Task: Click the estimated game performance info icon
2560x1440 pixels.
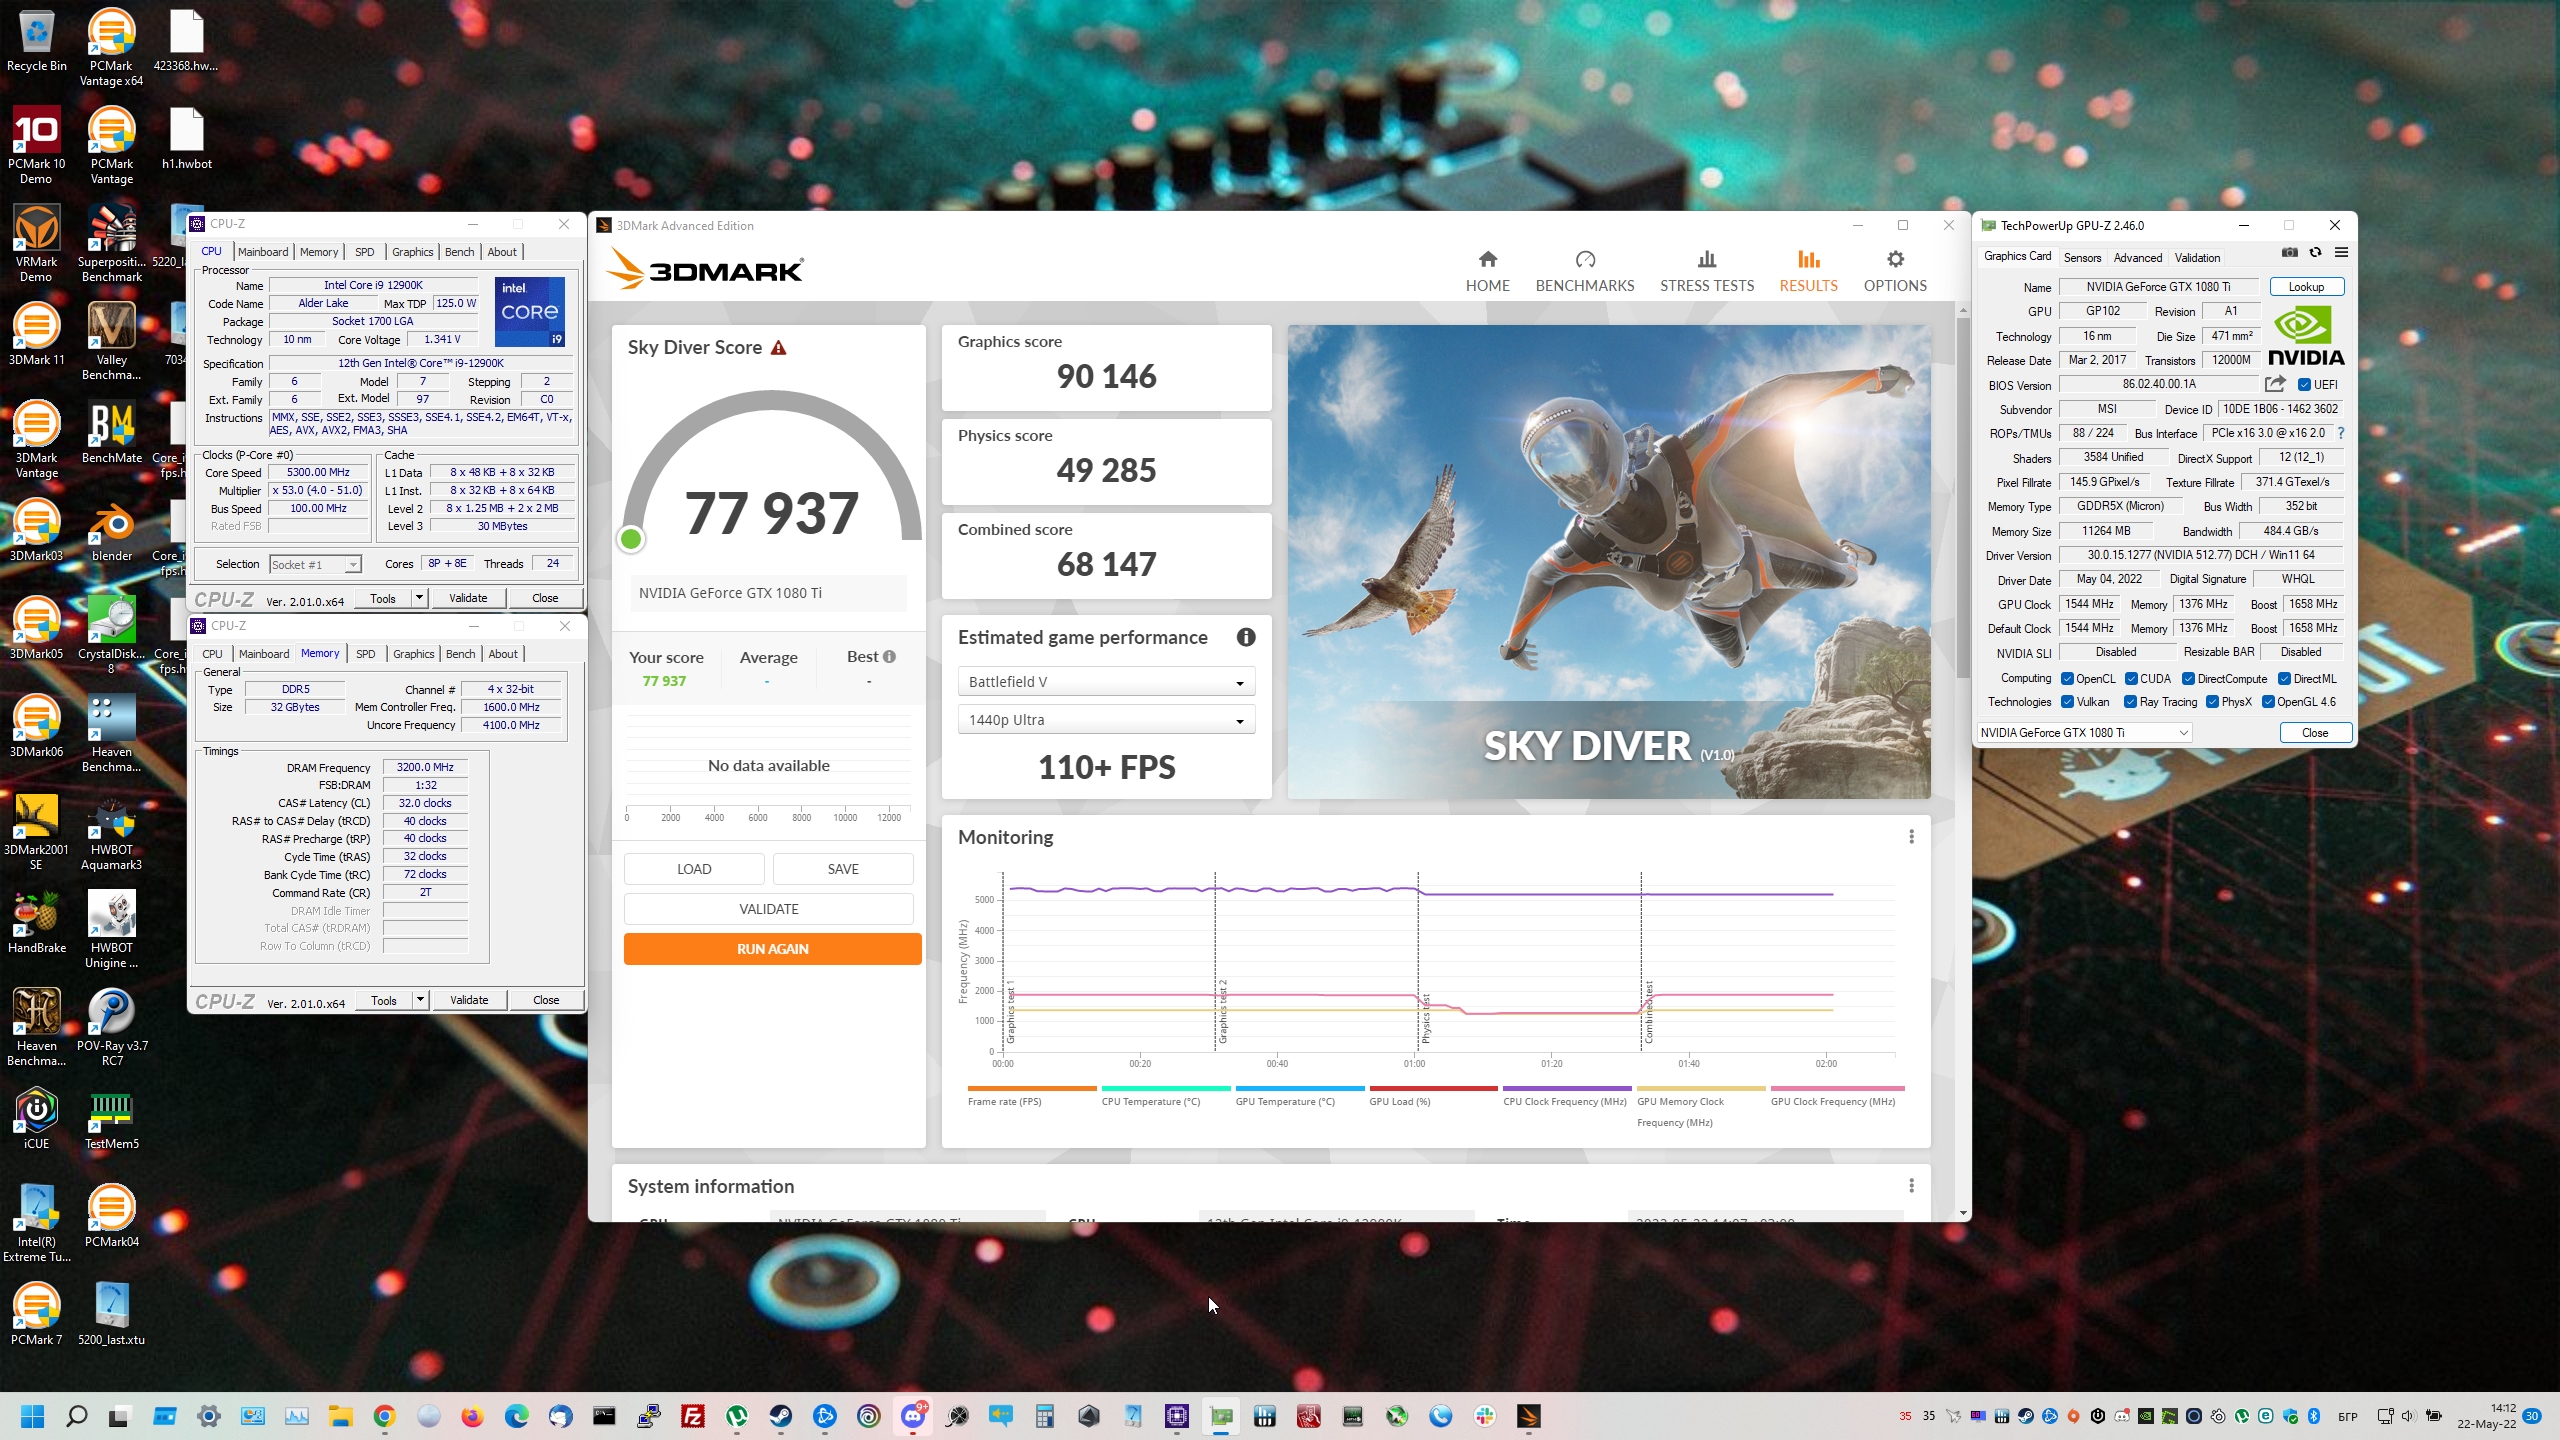Action: [1245, 637]
